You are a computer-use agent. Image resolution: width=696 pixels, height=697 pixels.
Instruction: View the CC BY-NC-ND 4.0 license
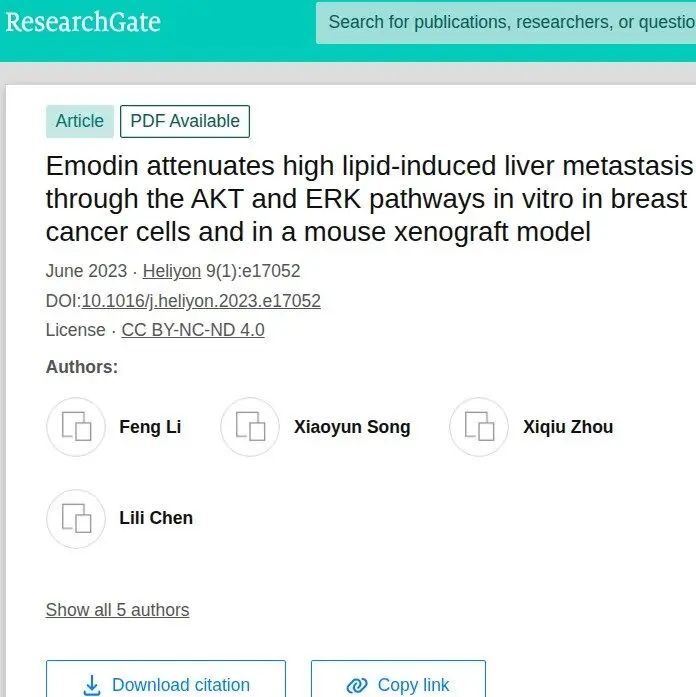[x=193, y=330]
